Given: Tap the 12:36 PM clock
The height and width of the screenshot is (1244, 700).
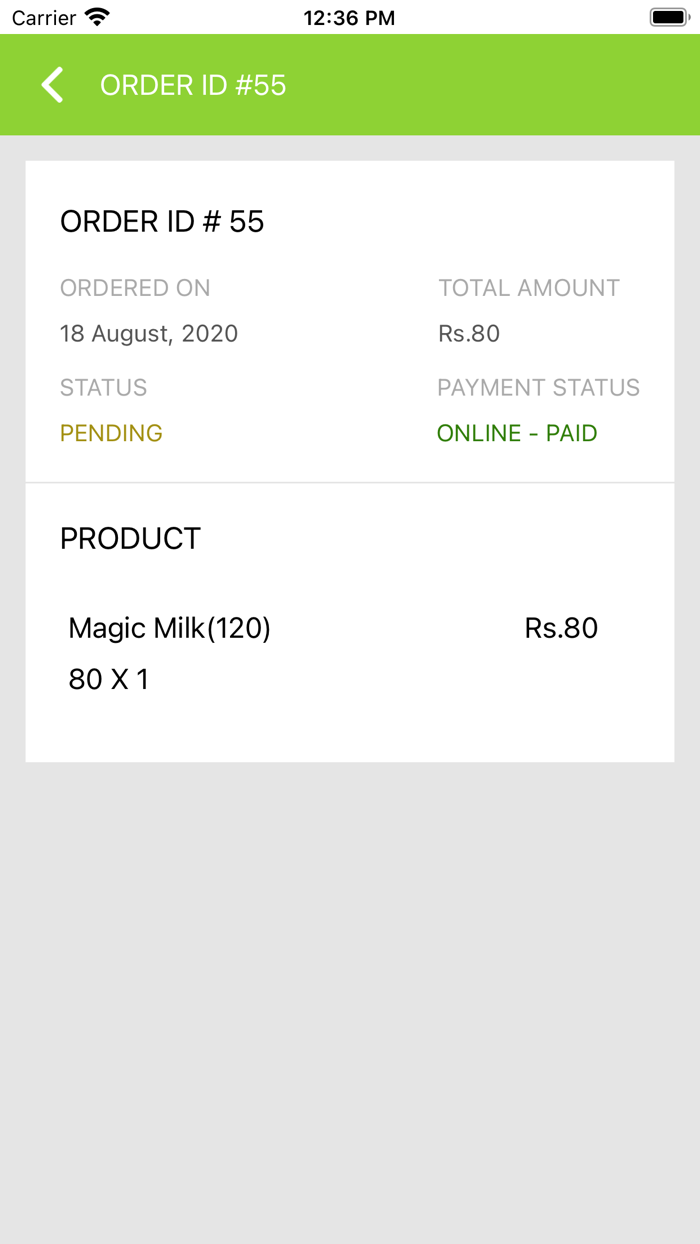Looking at the screenshot, I should click(x=349, y=18).
